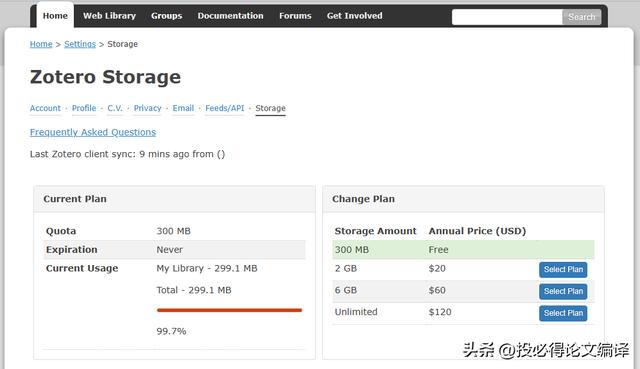The width and height of the screenshot is (640, 369).
Task: Open the Profile settings link
Action: click(84, 108)
